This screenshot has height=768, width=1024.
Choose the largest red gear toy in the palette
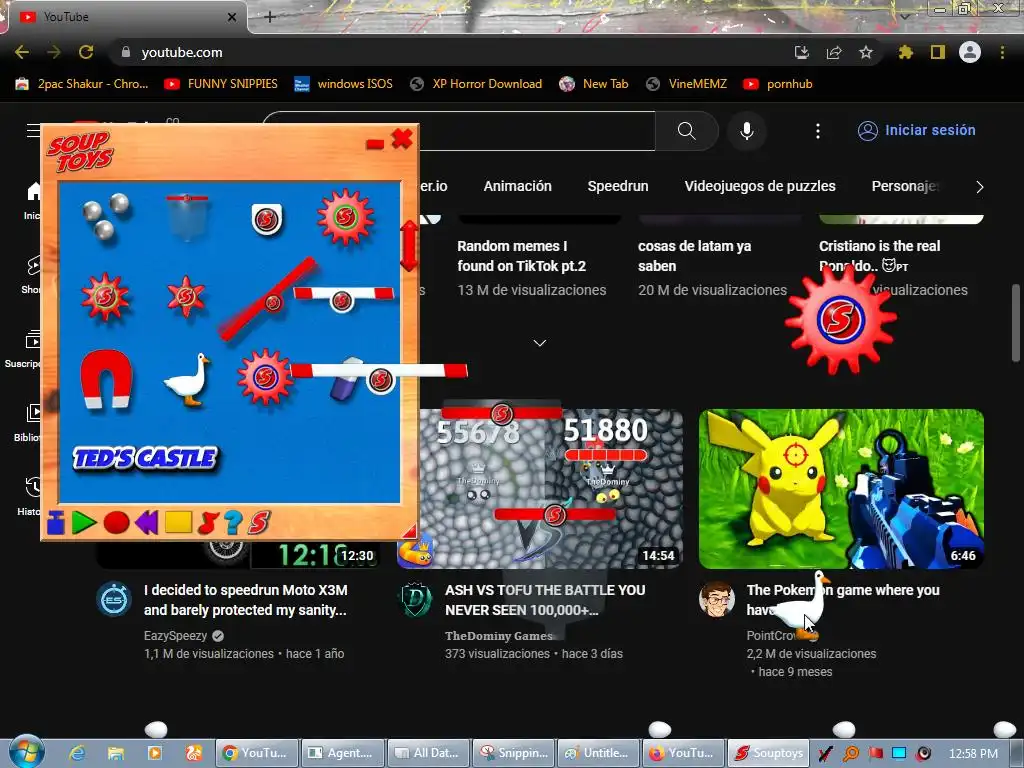coord(345,217)
